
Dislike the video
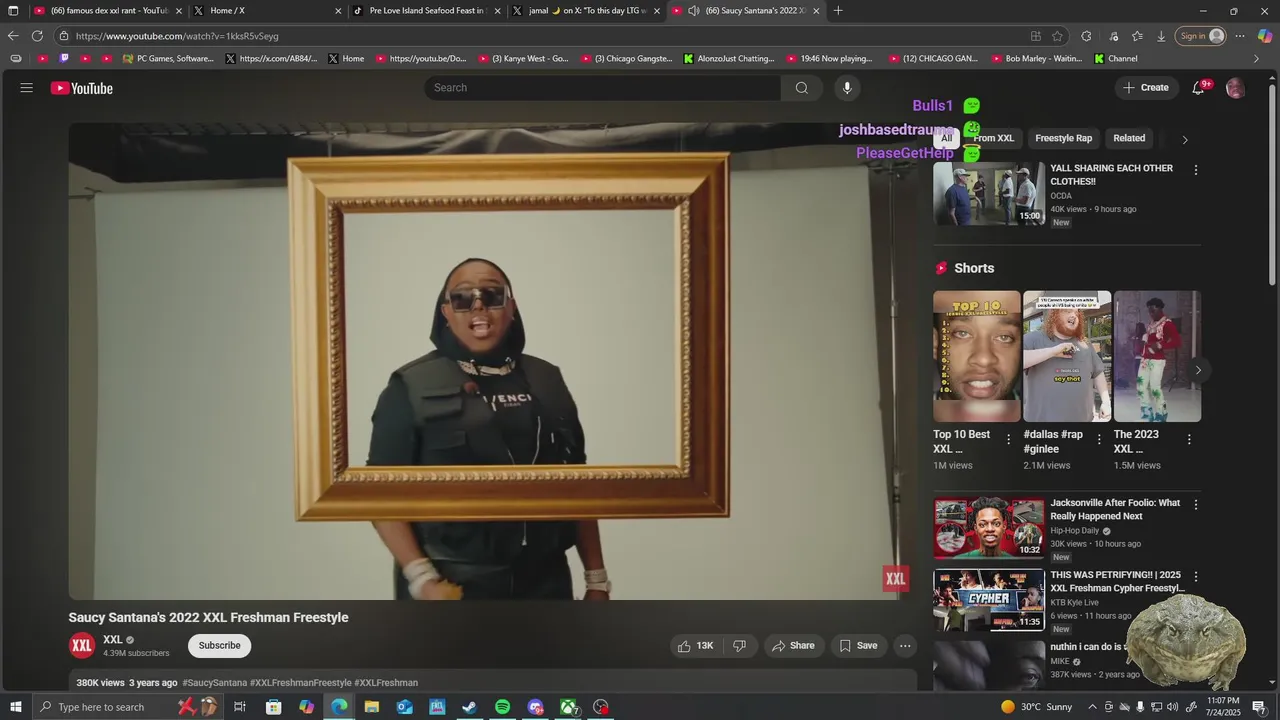tap(740, 646)
